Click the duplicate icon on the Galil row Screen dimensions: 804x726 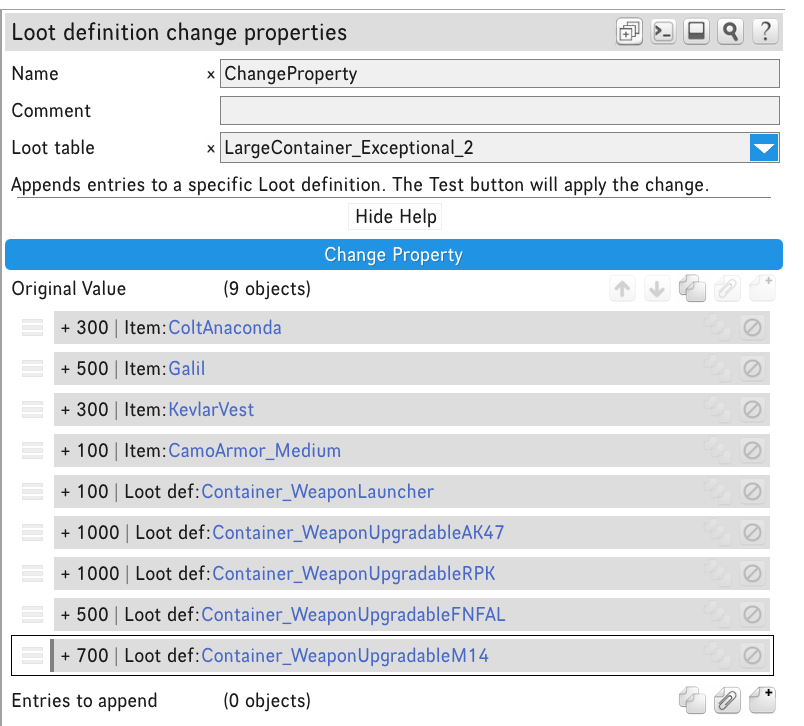click(717, 369)
